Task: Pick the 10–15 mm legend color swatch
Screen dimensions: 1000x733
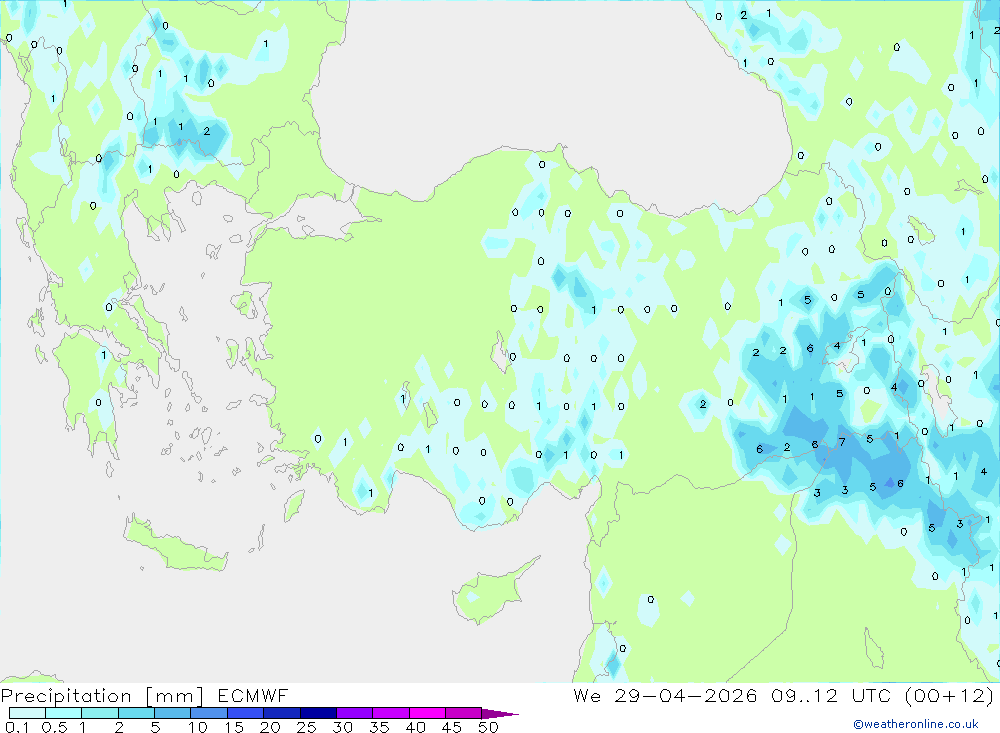Action: (209, 713)
